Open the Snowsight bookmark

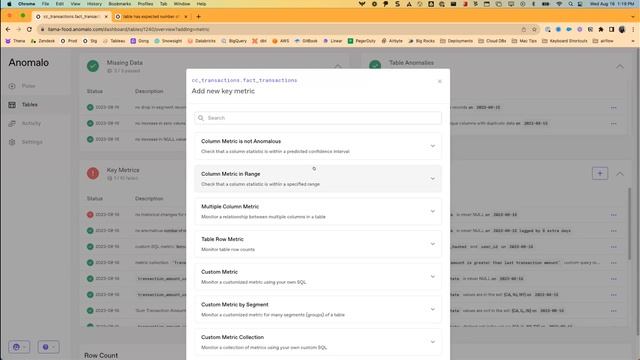pyautogui.click(x=168, y=41)
